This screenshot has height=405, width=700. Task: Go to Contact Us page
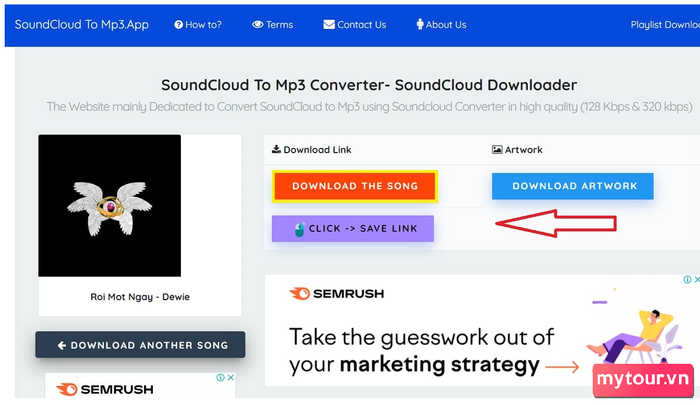tap(354, 25)
